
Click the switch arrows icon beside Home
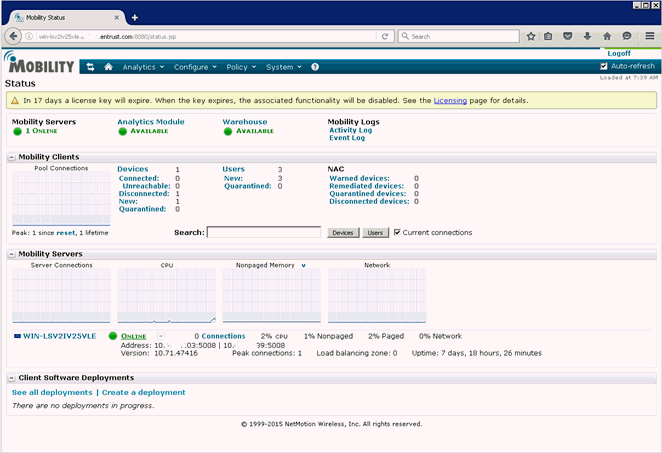(x=90, y=67)
